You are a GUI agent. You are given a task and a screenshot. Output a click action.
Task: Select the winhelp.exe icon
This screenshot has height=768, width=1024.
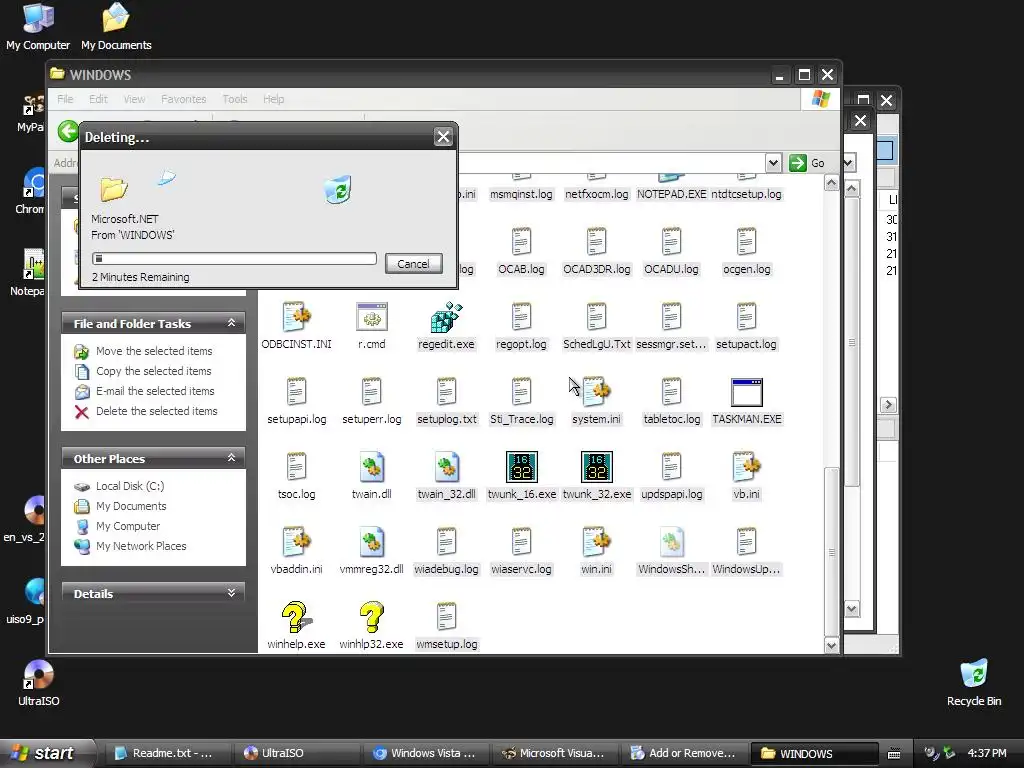pos(296,618)
